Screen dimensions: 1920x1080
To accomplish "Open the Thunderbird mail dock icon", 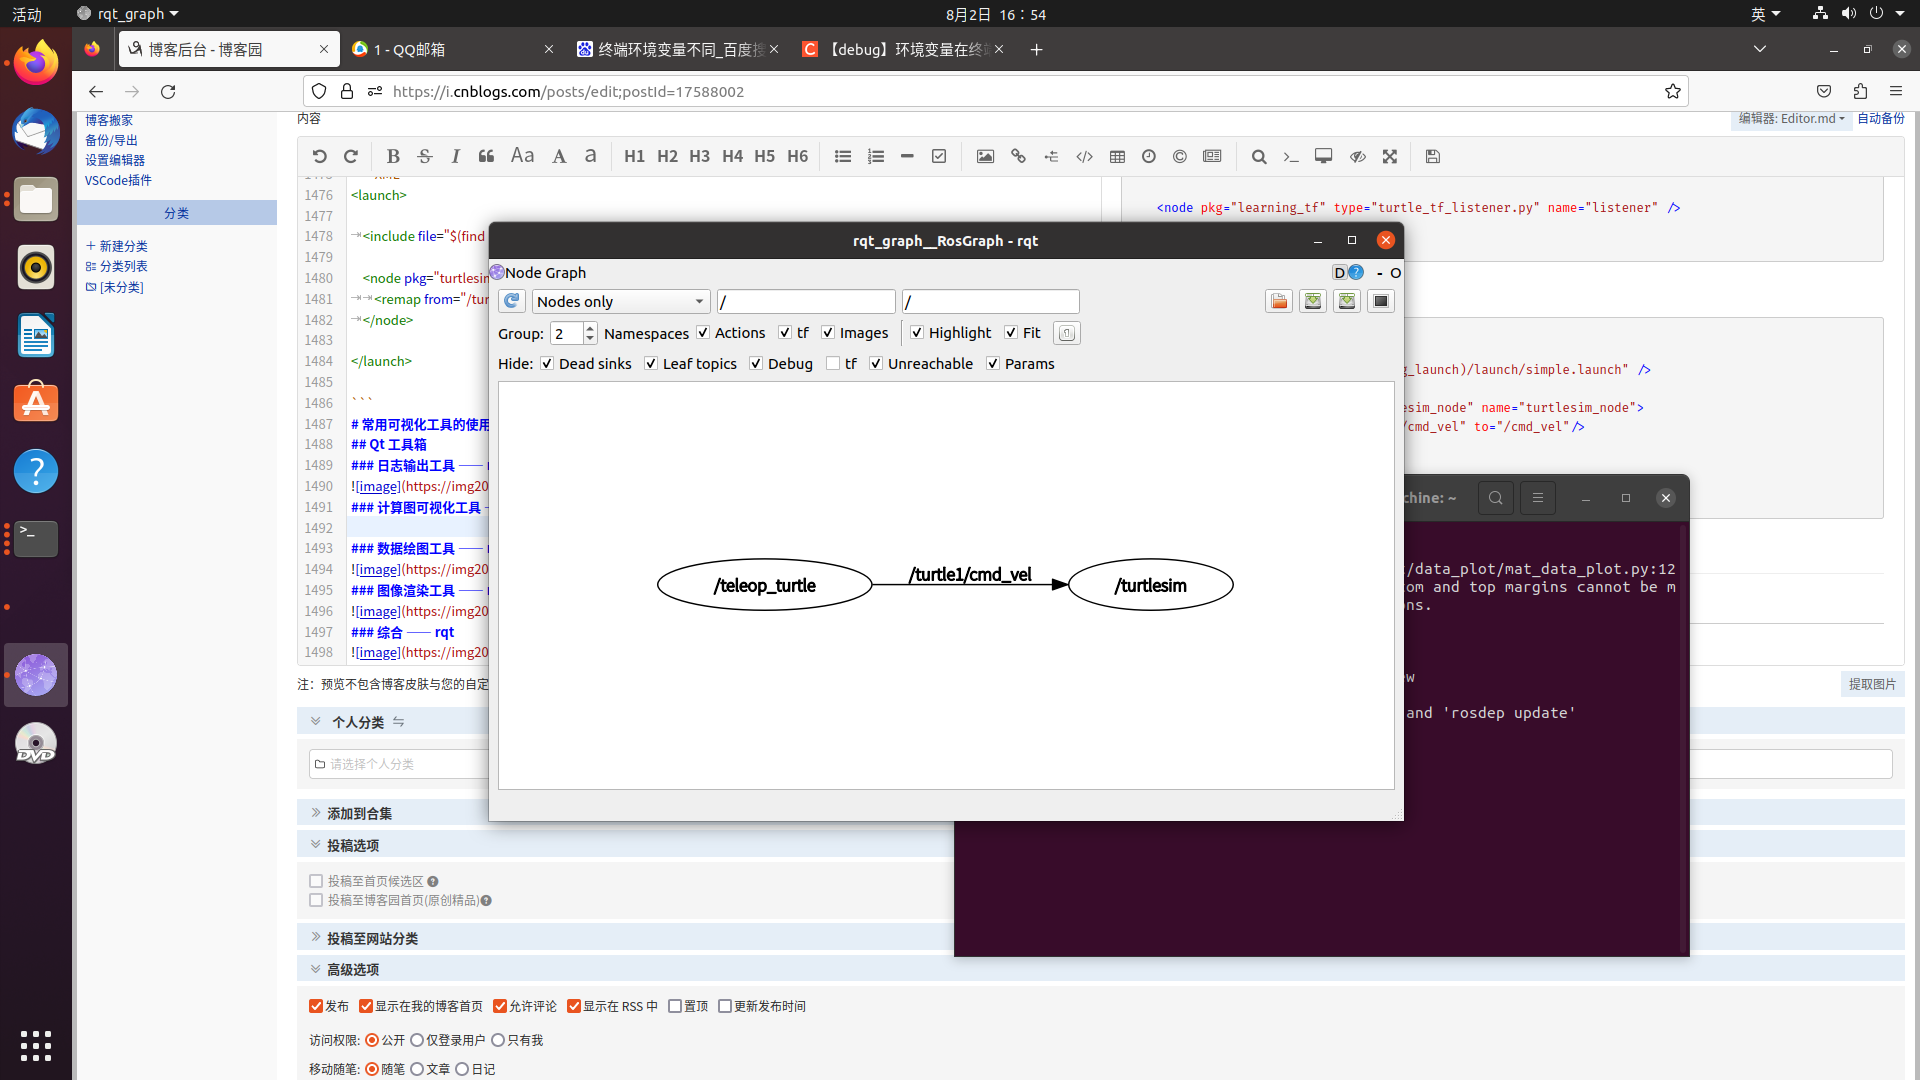I will 36,131.
